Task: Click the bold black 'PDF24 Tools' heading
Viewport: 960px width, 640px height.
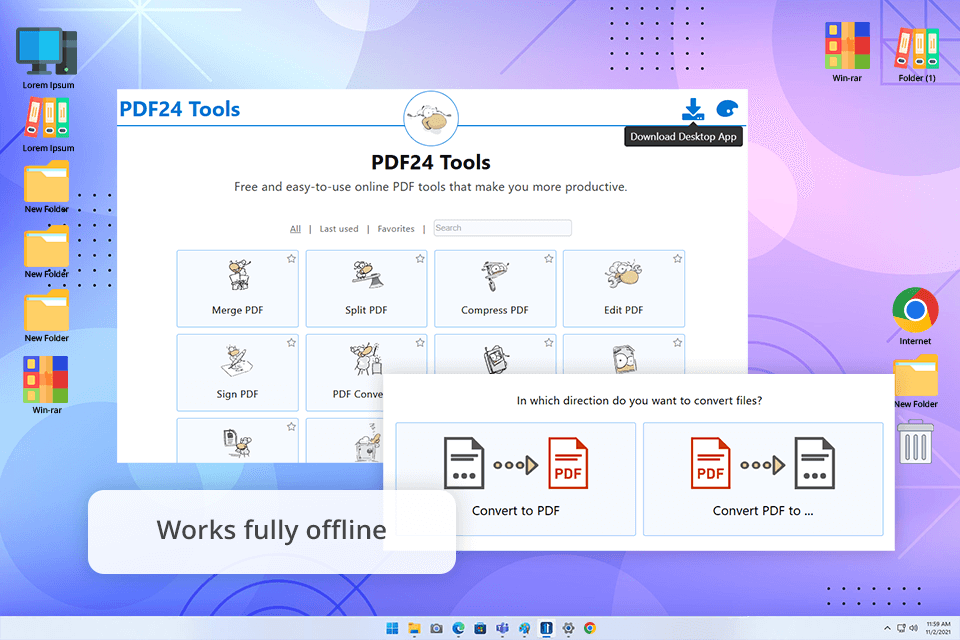Action: (431, 162)
